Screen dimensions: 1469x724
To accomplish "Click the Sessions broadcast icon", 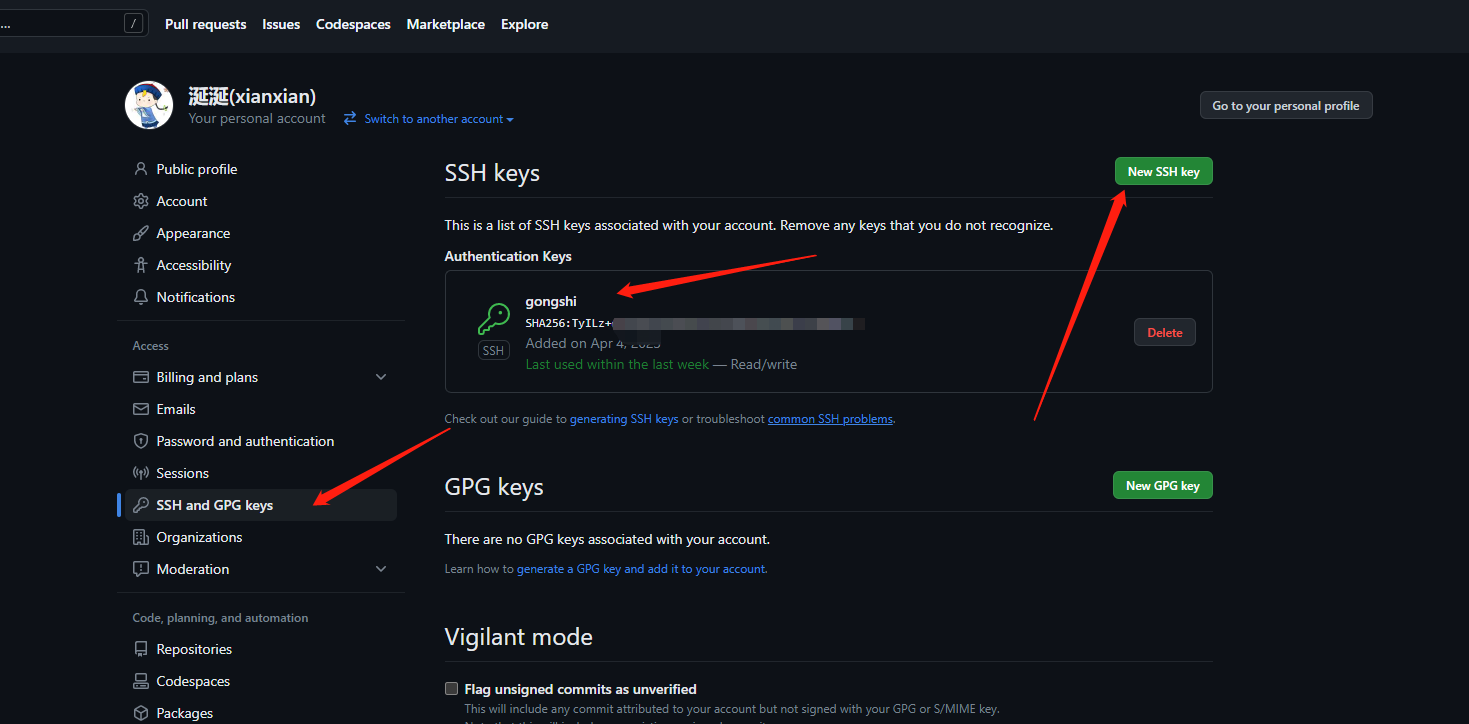I will (x=141, y=473).
